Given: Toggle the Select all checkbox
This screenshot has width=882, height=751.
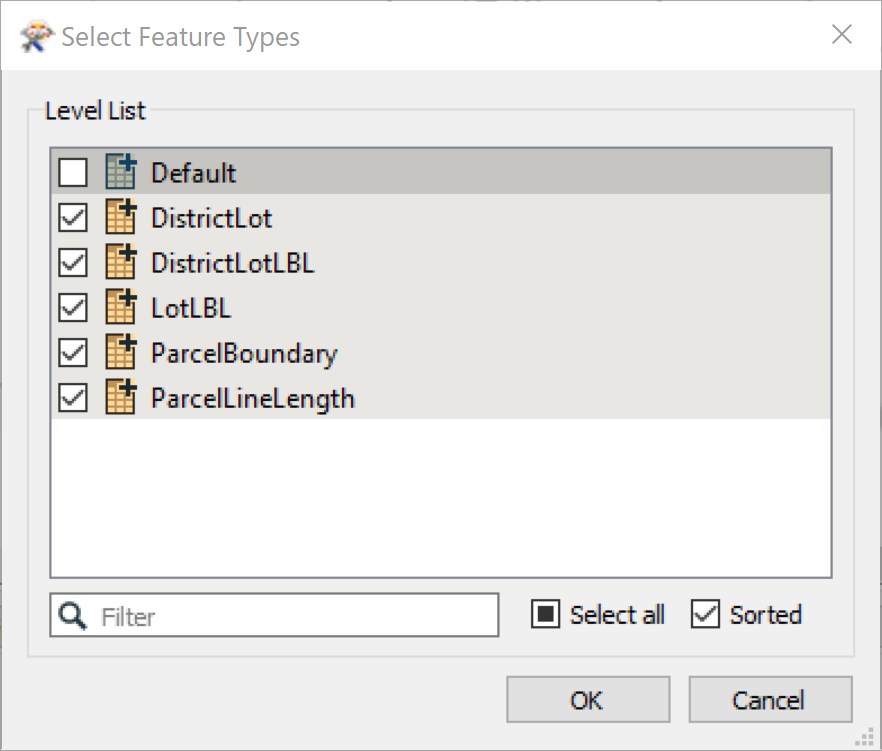Looking at the screenshot, I should click(545, 614).
